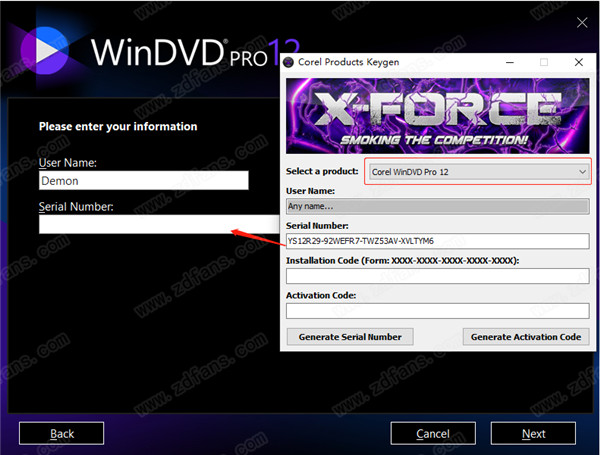The width and height of the screenshot is (600, 455).
Task: Open the Select a product dropdown
Action: 478,172
